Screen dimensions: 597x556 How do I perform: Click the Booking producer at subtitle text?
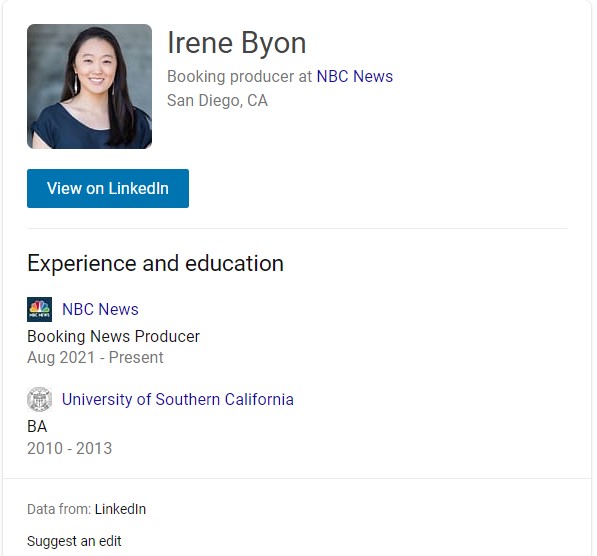(239, 77)
